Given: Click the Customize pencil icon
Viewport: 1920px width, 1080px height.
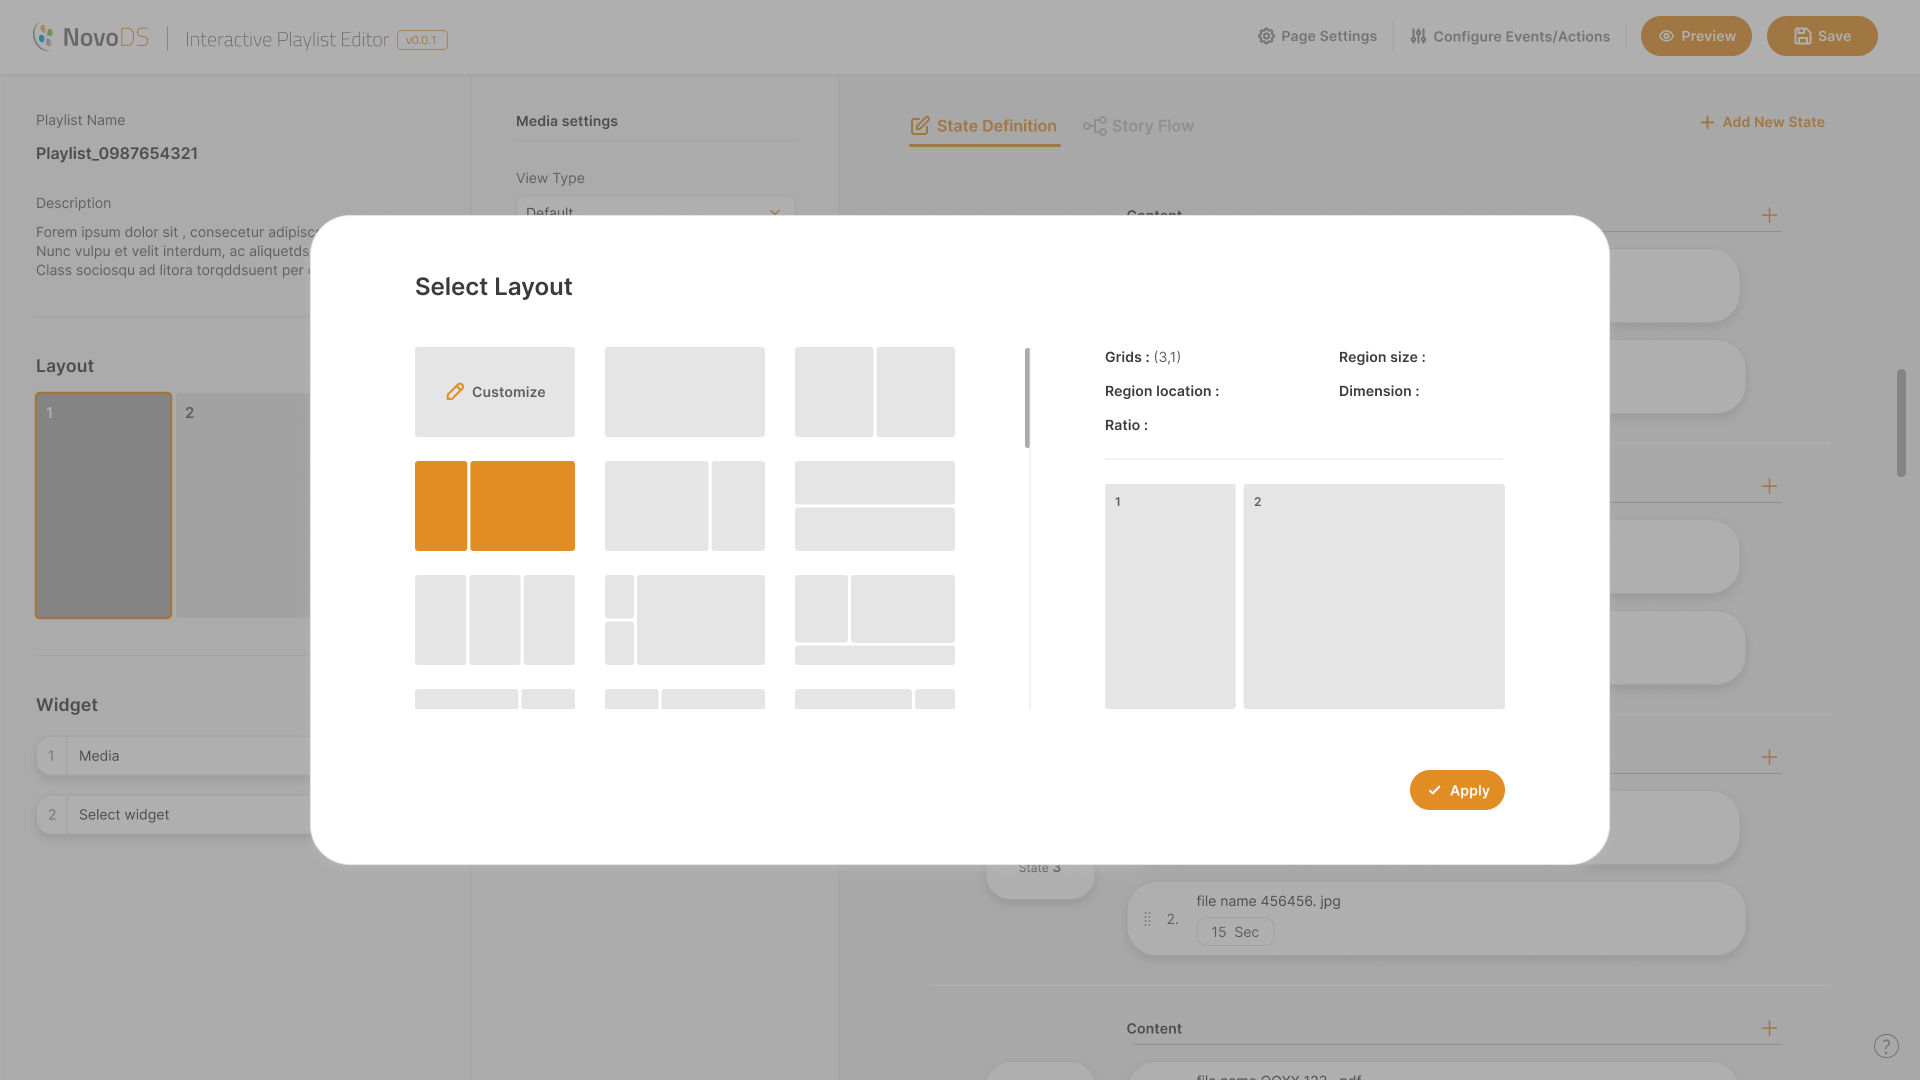Looking at the screenshot, I should coord(455,392).
